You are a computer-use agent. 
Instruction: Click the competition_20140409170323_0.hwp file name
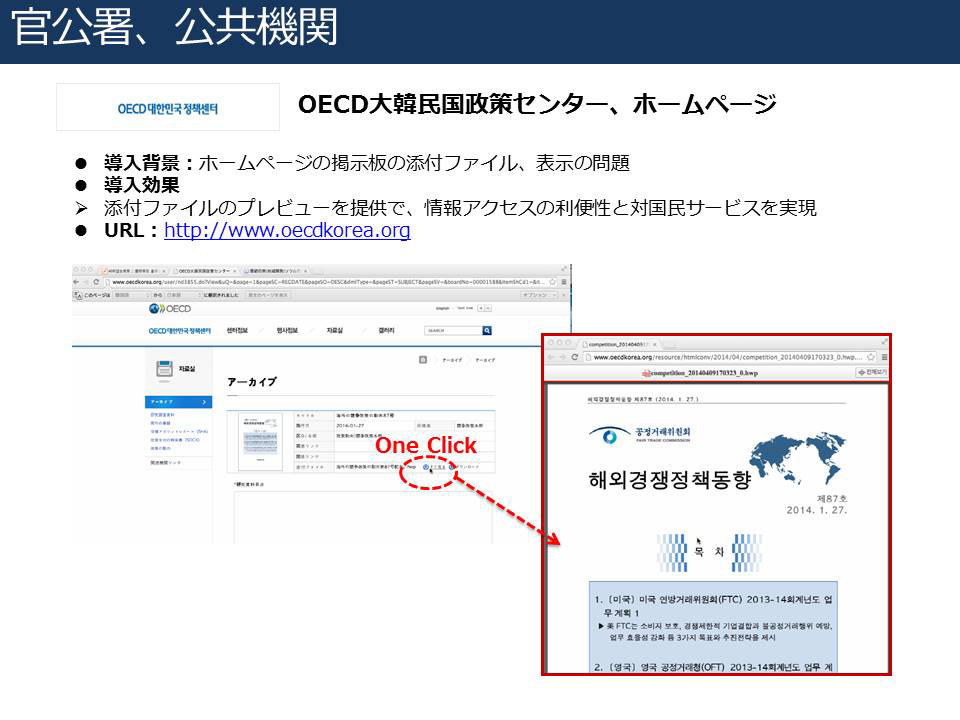(x=704, y=373)
